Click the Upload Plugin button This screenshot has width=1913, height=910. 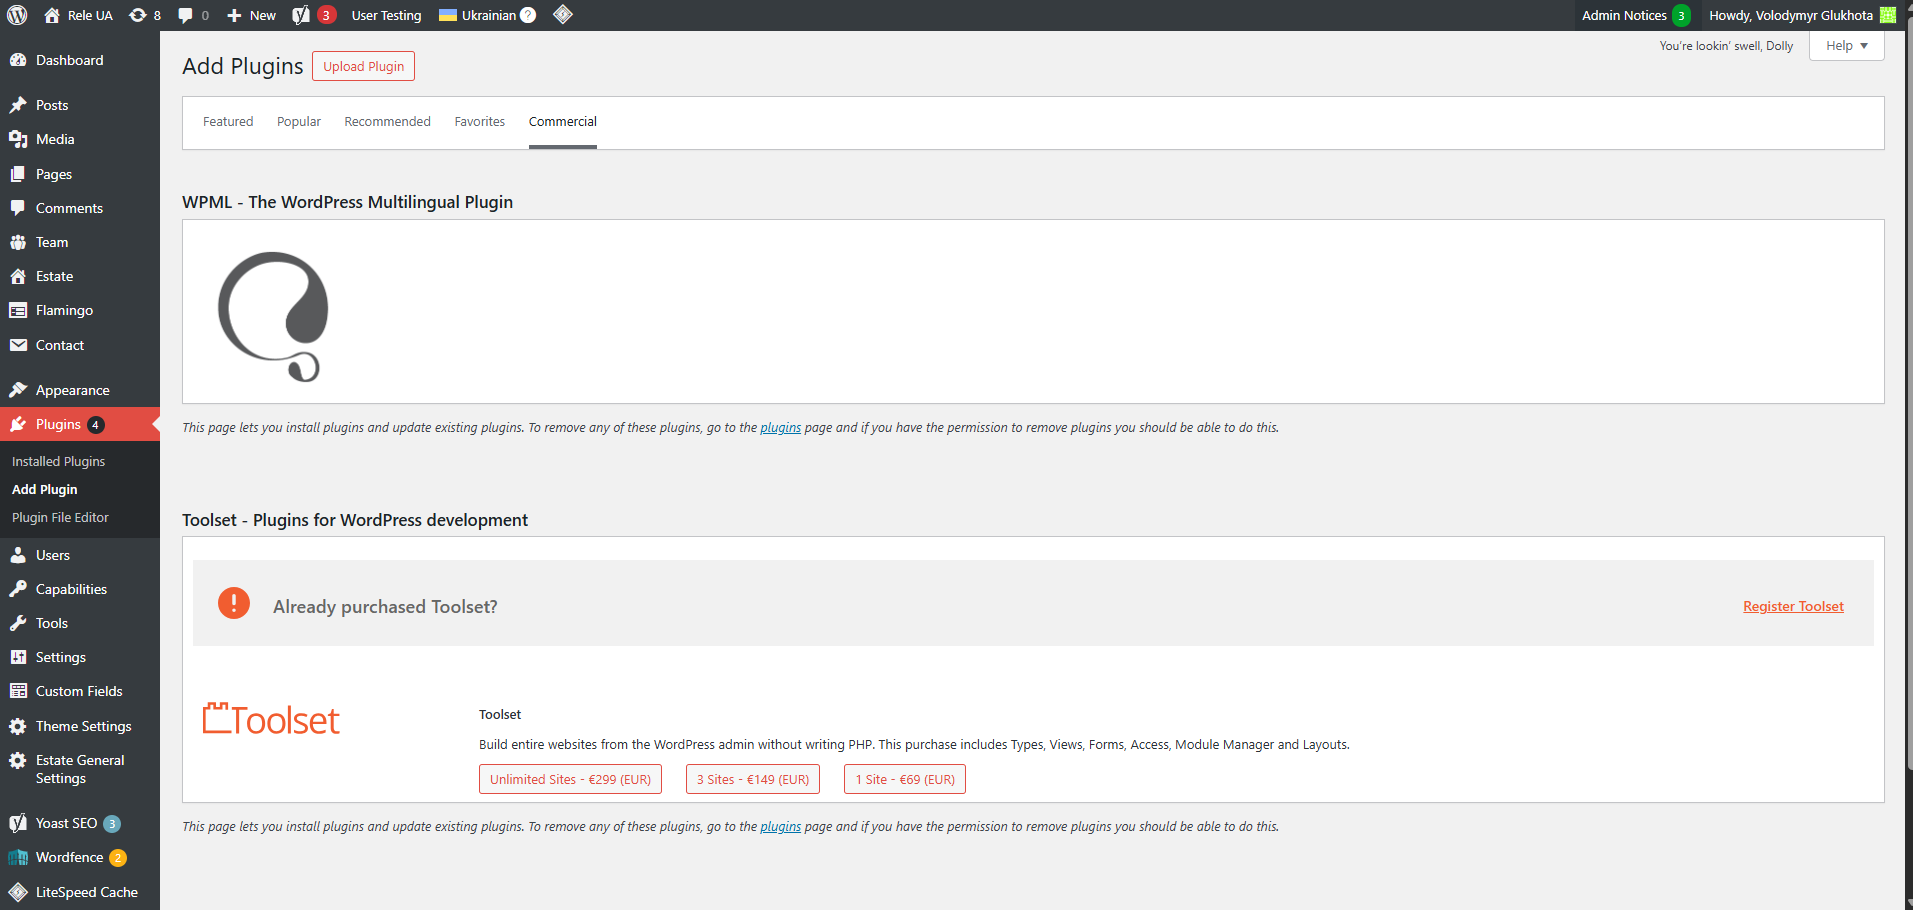(x=363, y=66)
